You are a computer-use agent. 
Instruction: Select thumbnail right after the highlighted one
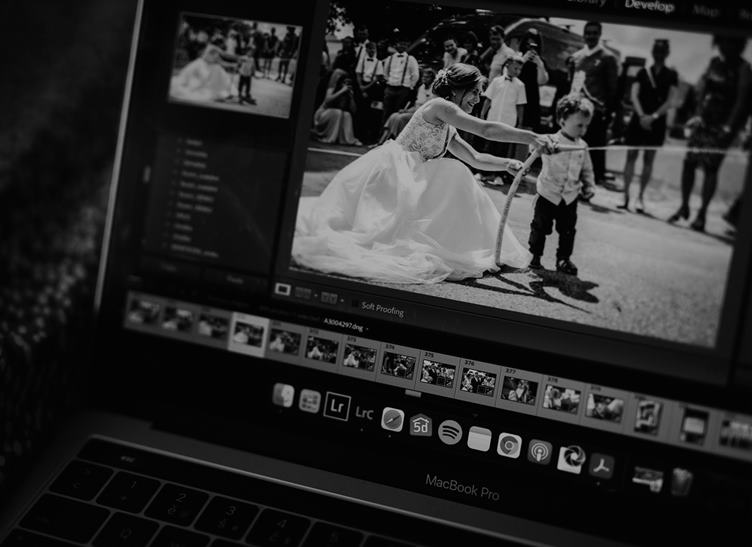point(285,341)
